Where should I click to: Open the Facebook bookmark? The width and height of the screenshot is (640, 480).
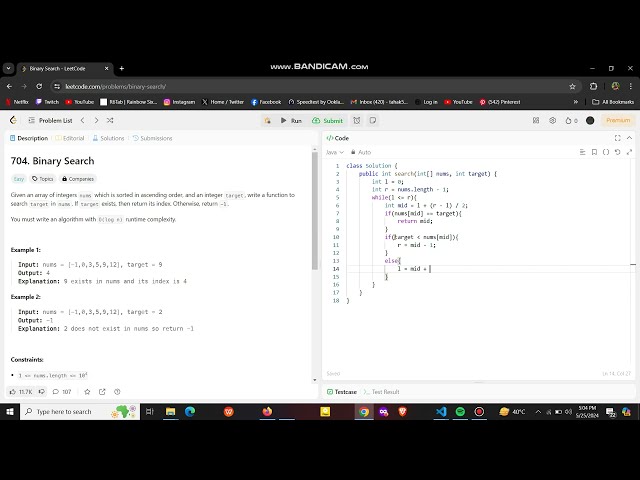pos(266,102)
